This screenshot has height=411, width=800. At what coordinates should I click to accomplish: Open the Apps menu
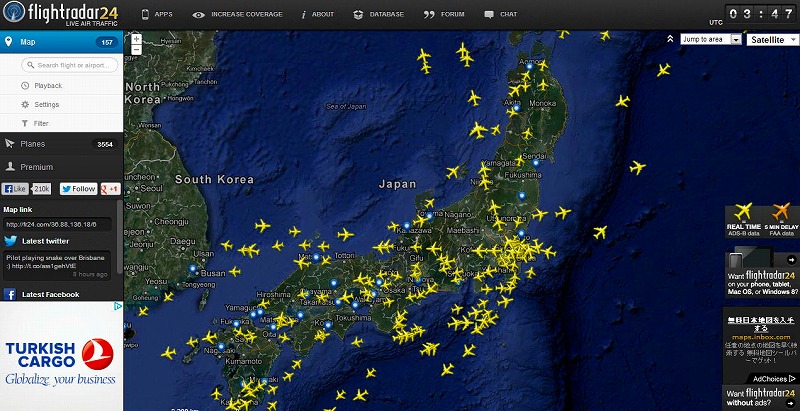pos(157,15)
